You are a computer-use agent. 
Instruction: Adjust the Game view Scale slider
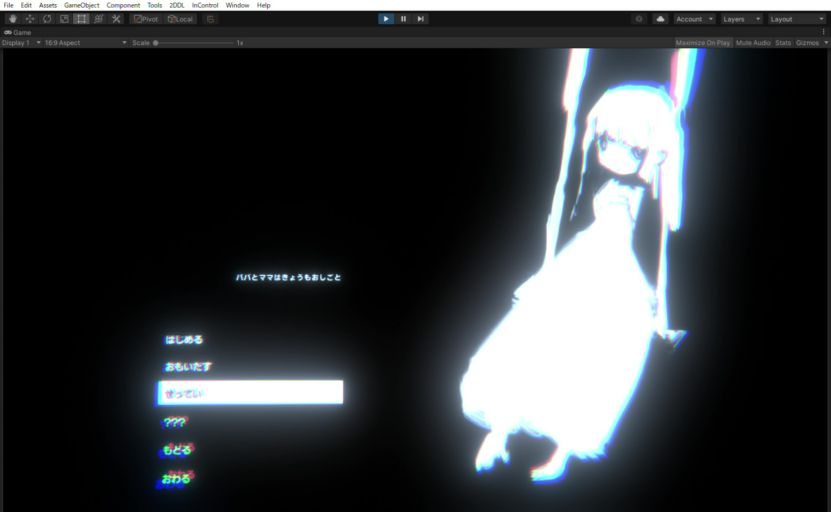(x=193, y=43)
